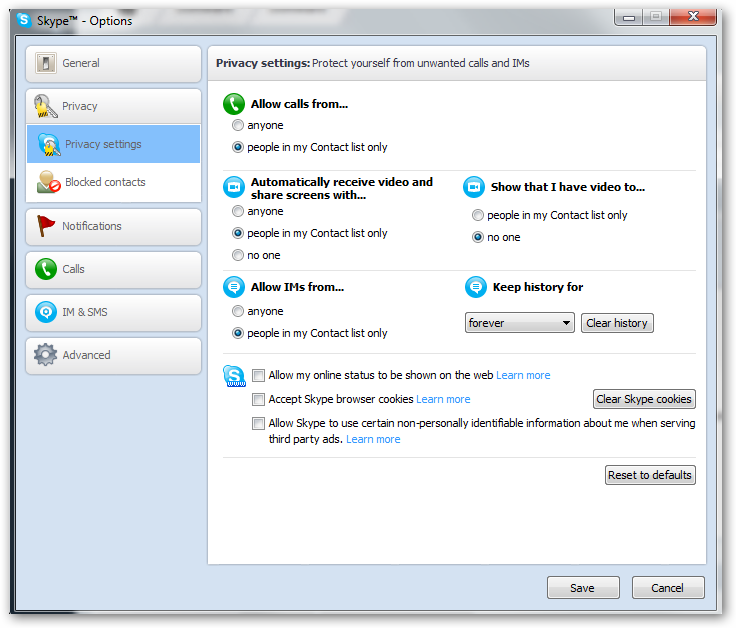
Task: Click video icon beside Automatically receive video
Action: point(234,187)
